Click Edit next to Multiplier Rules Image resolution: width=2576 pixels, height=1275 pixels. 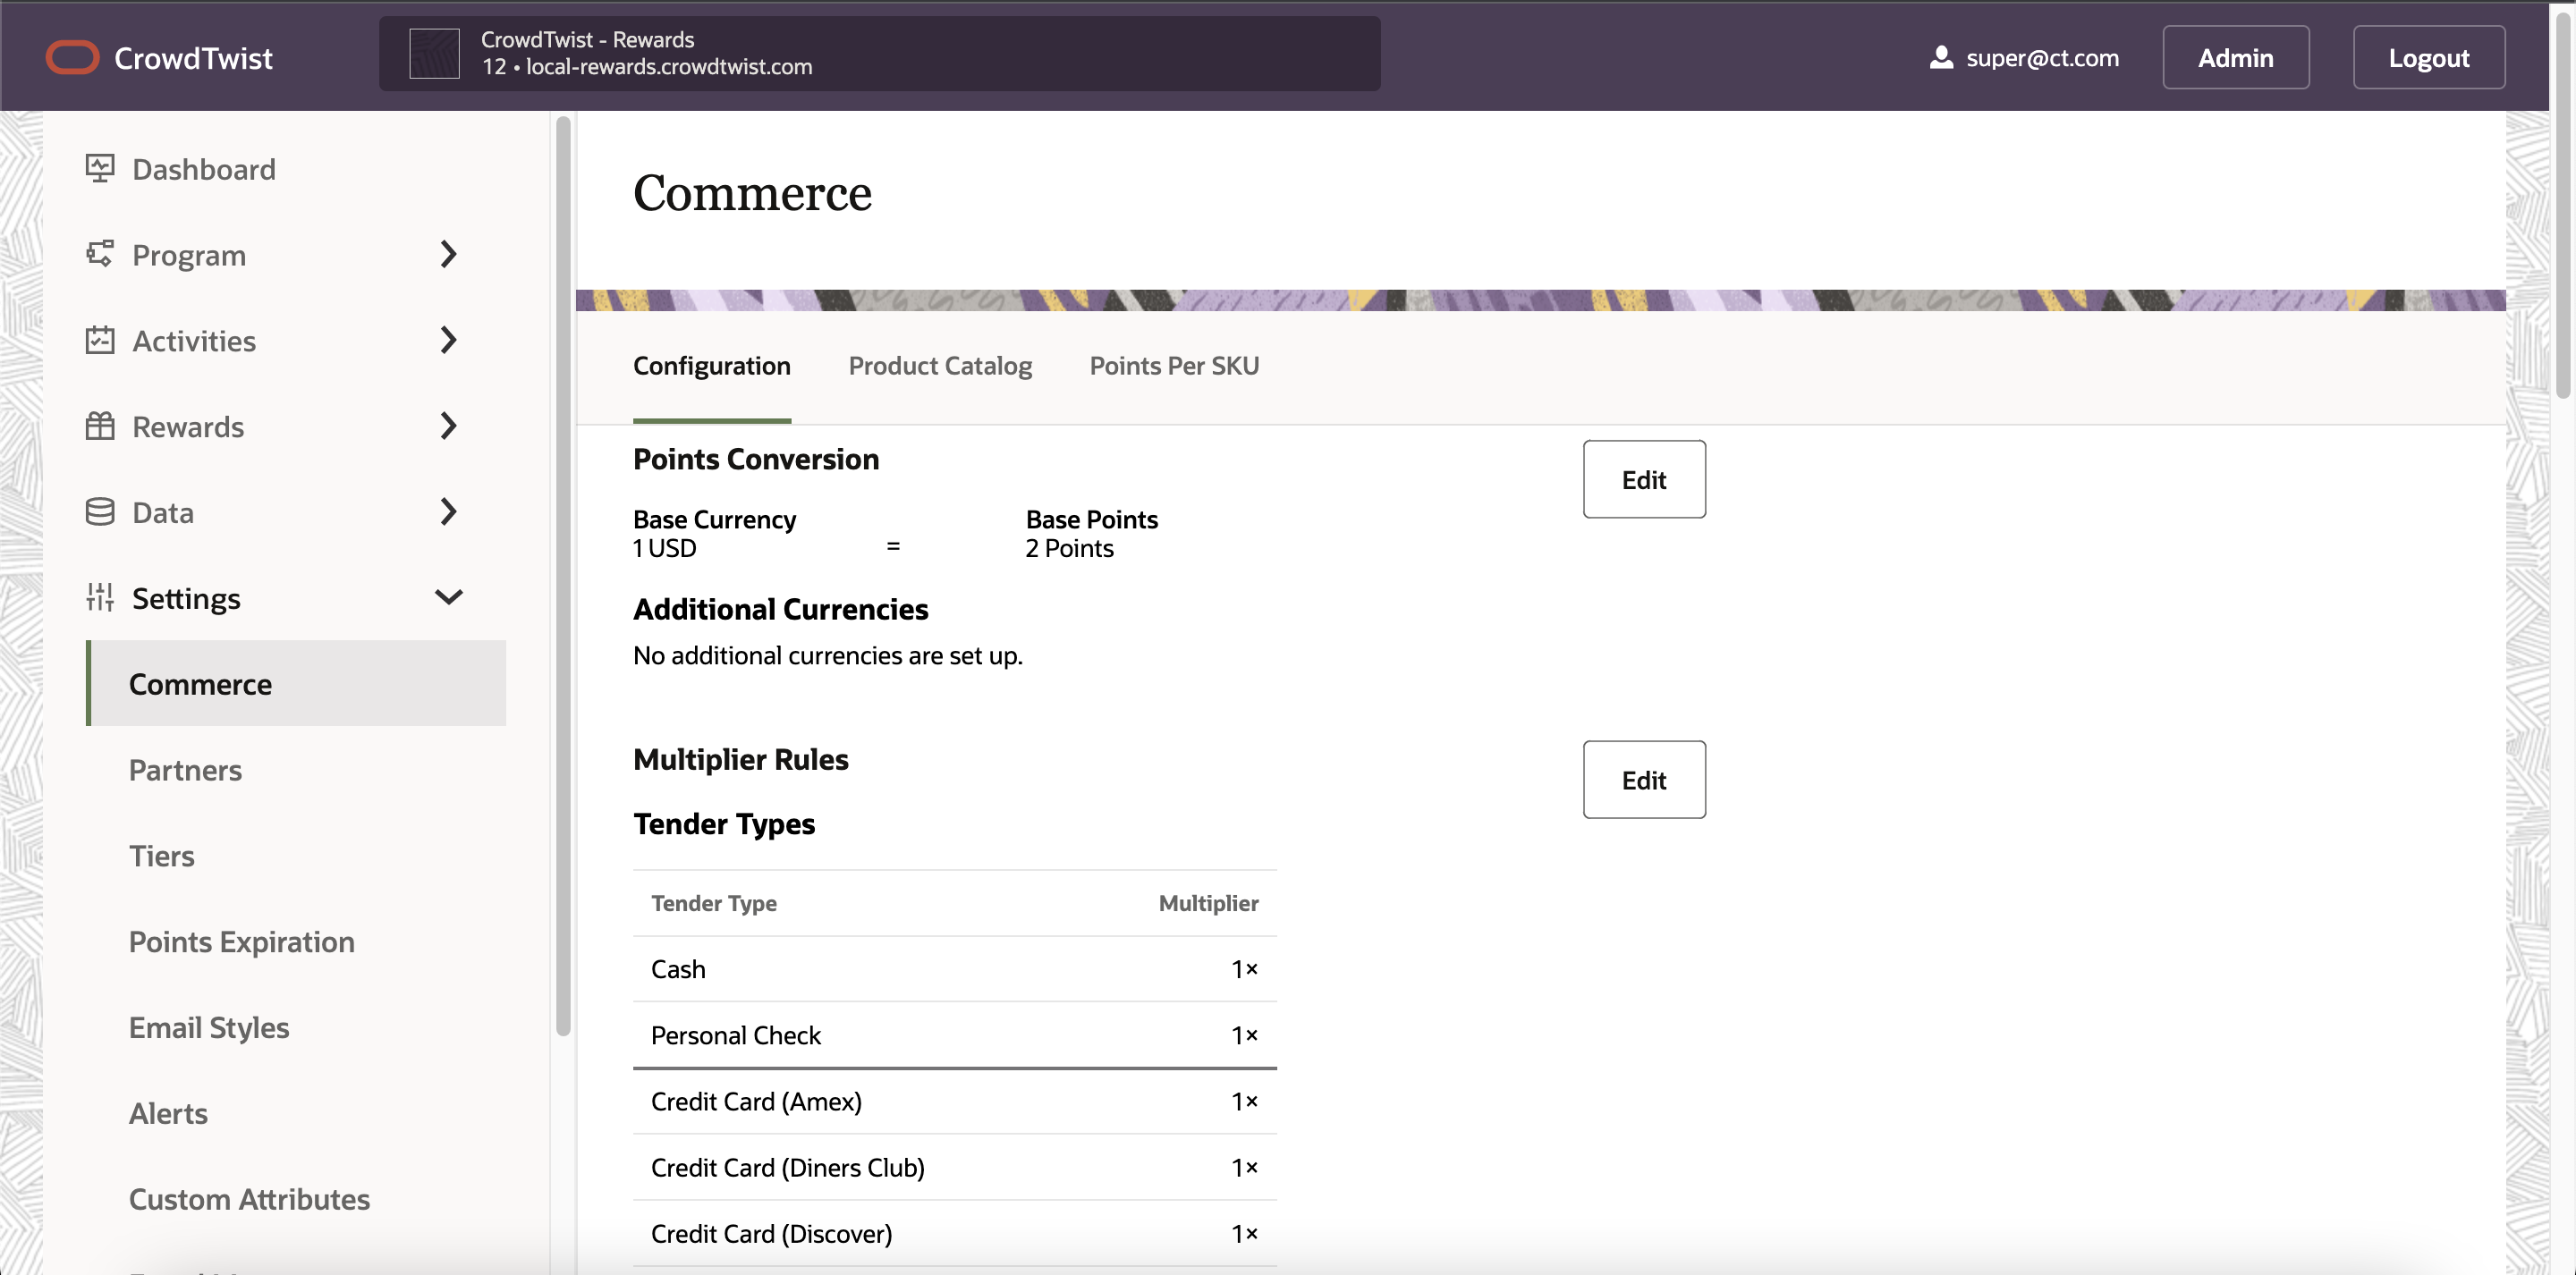click(1643, 779)
